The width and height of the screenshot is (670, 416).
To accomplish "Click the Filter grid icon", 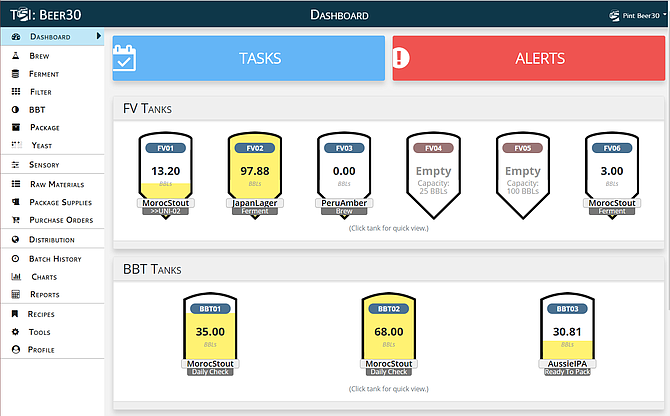I will [x=16, y=92].
